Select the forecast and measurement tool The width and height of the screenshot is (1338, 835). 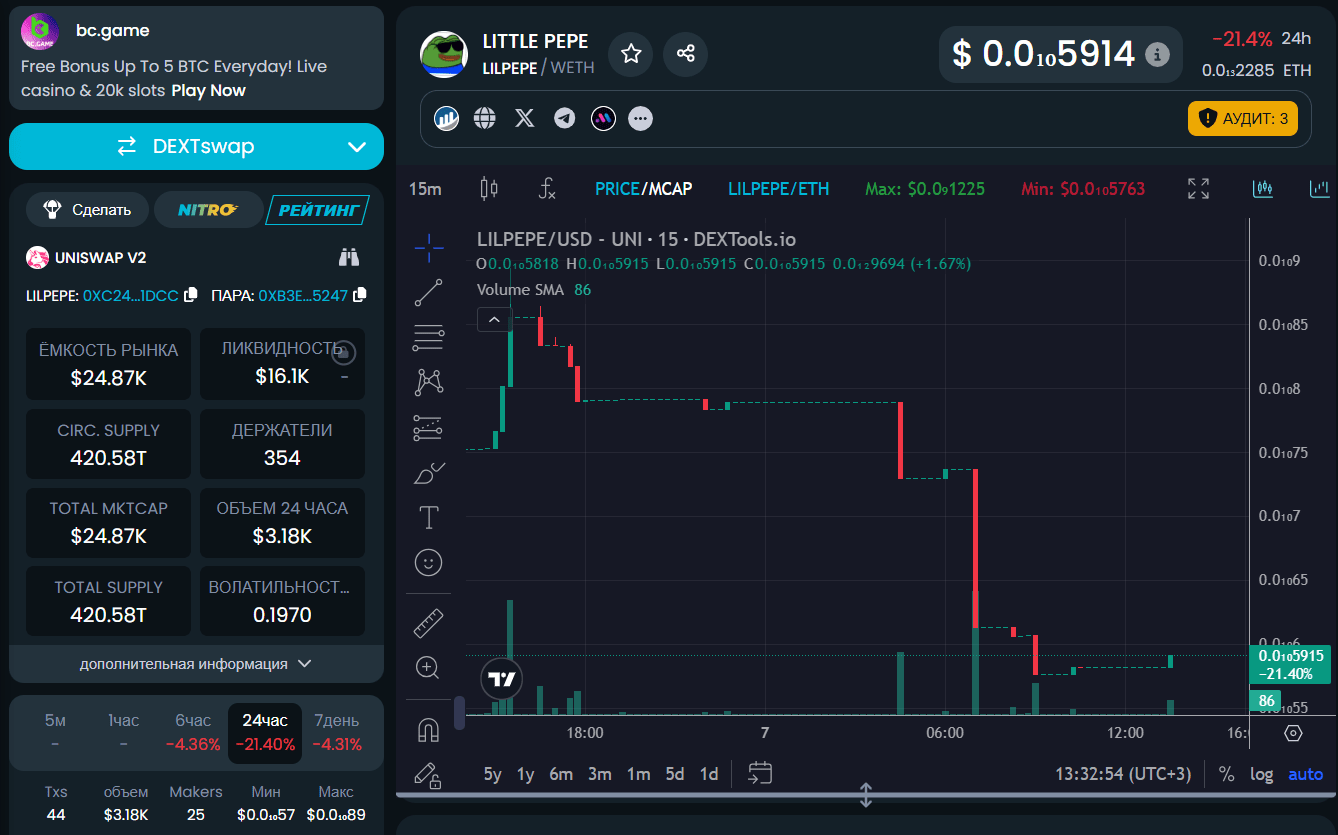pyautogui.click(x=429, y=428)
